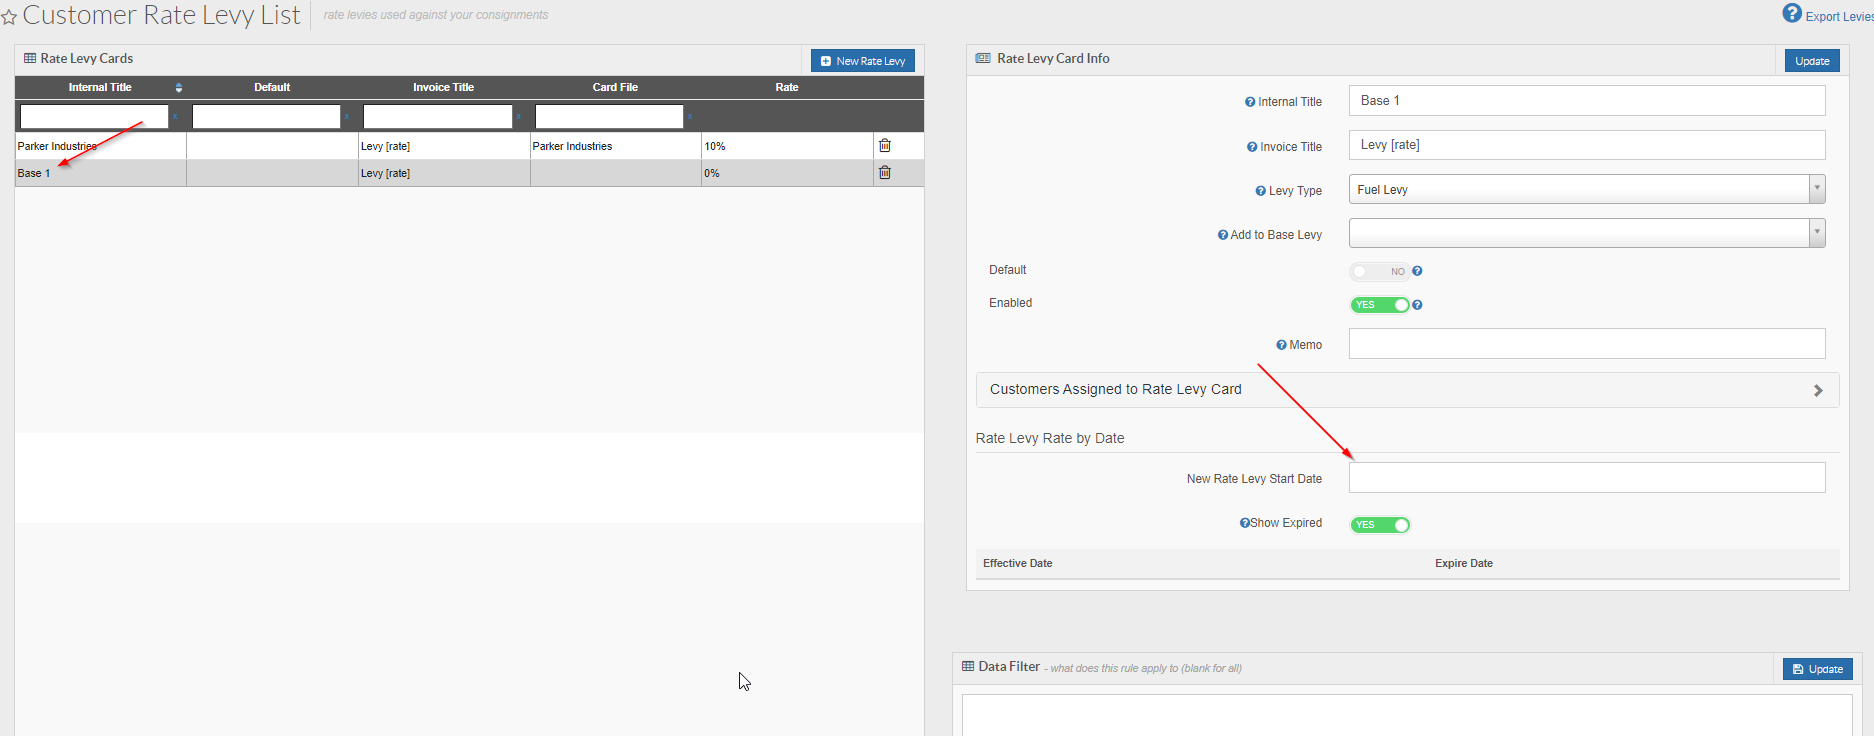Click the Data Filter panel table icon
Viewport: 1874px width, 736px height.
coord(968,666)
